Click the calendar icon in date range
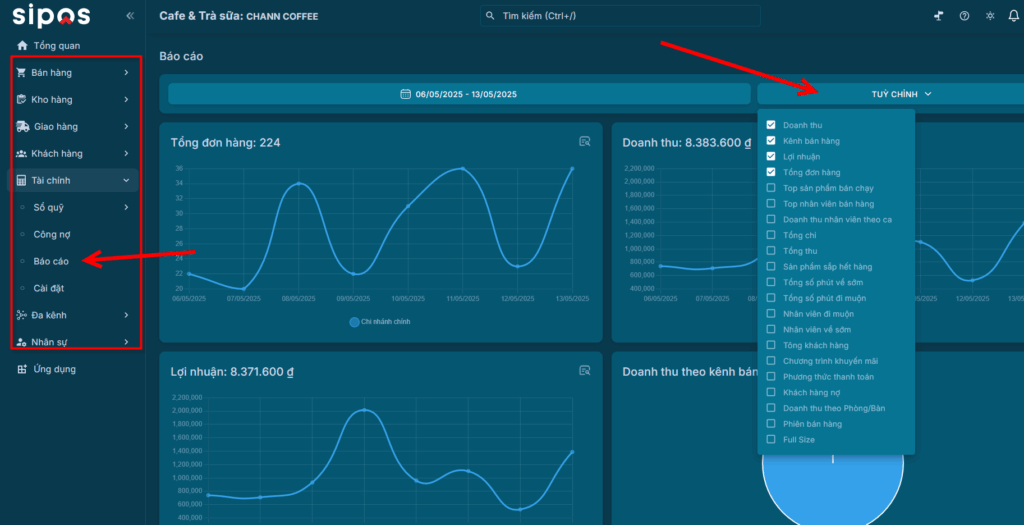The height and width of the screenshot is (525, 1024). (406, 94)
